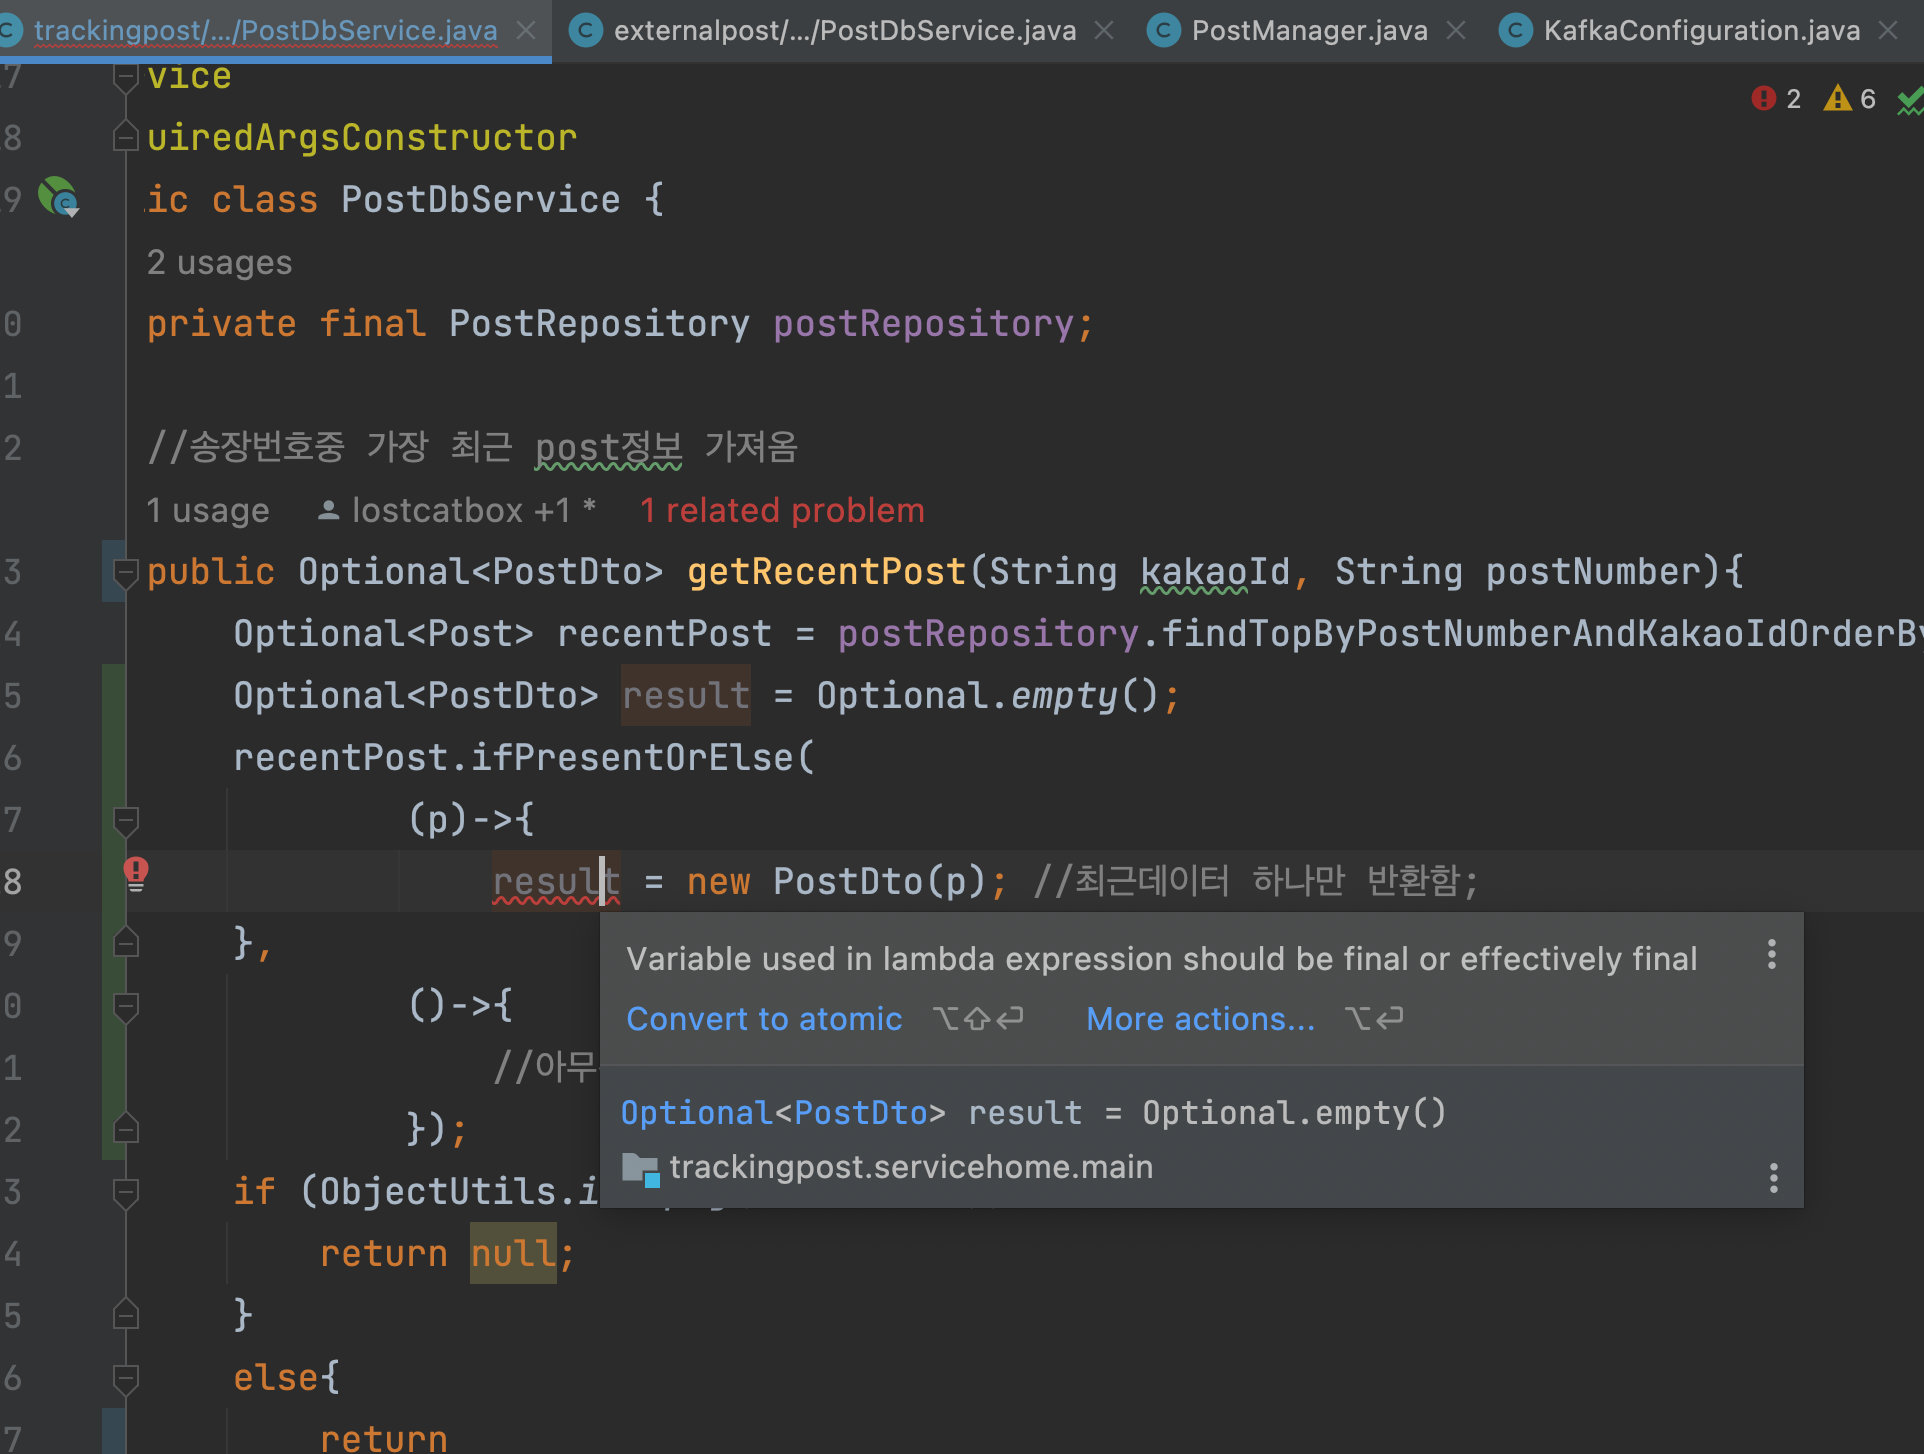Image resolution: width=1924 pixels, height=1454 pixels.
Task: Open the documentation popup's three-dot menu
Action: [x=1773, y=1178]
